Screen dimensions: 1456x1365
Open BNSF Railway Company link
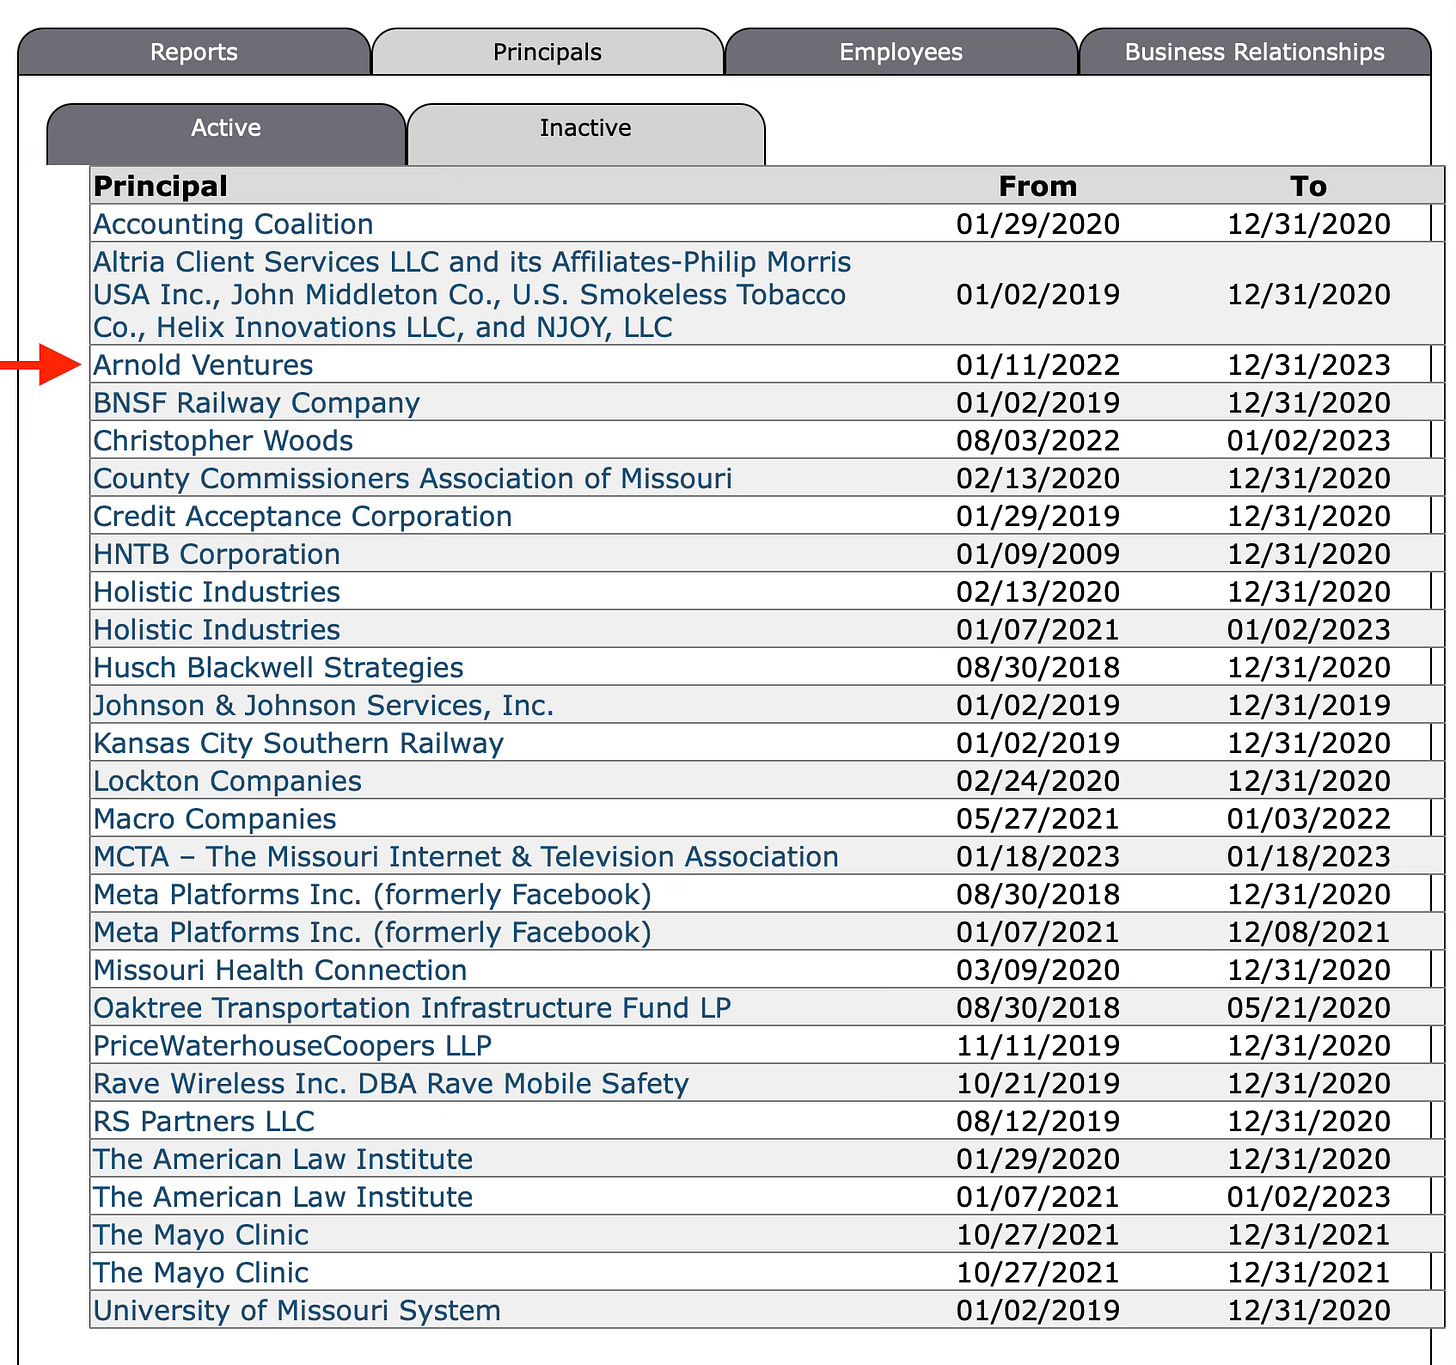click(256, 403)
